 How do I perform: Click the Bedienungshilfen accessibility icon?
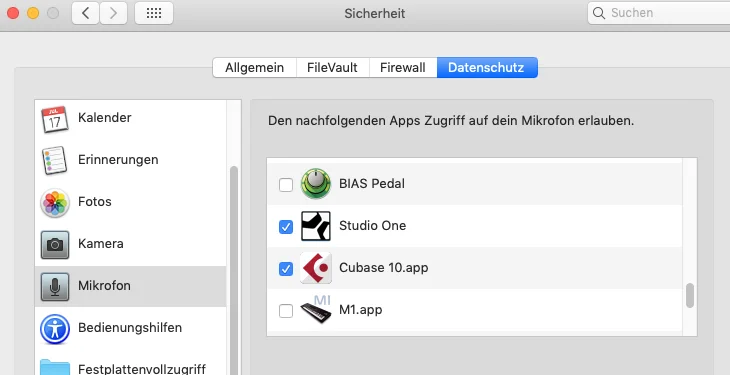click(55, 329)
